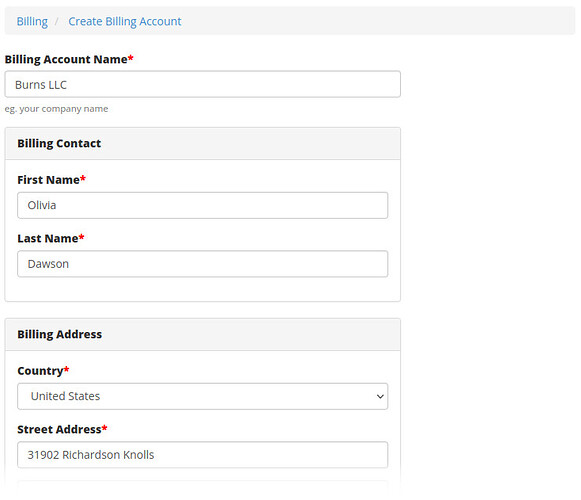Select the Last Name field containing Dawson
Viewport: 581px width, 500px height.
(203, 264)
